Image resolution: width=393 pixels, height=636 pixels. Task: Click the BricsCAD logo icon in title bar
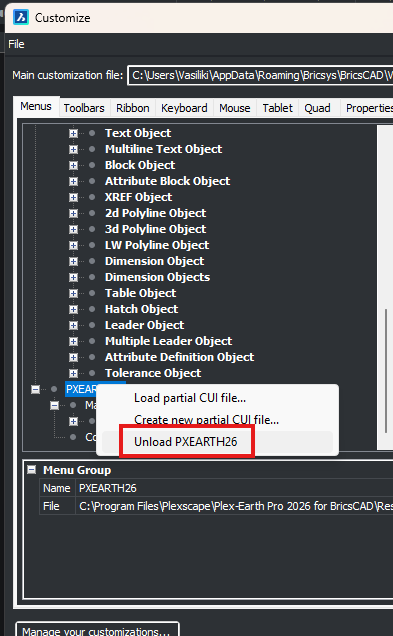(x=21, y=17)
